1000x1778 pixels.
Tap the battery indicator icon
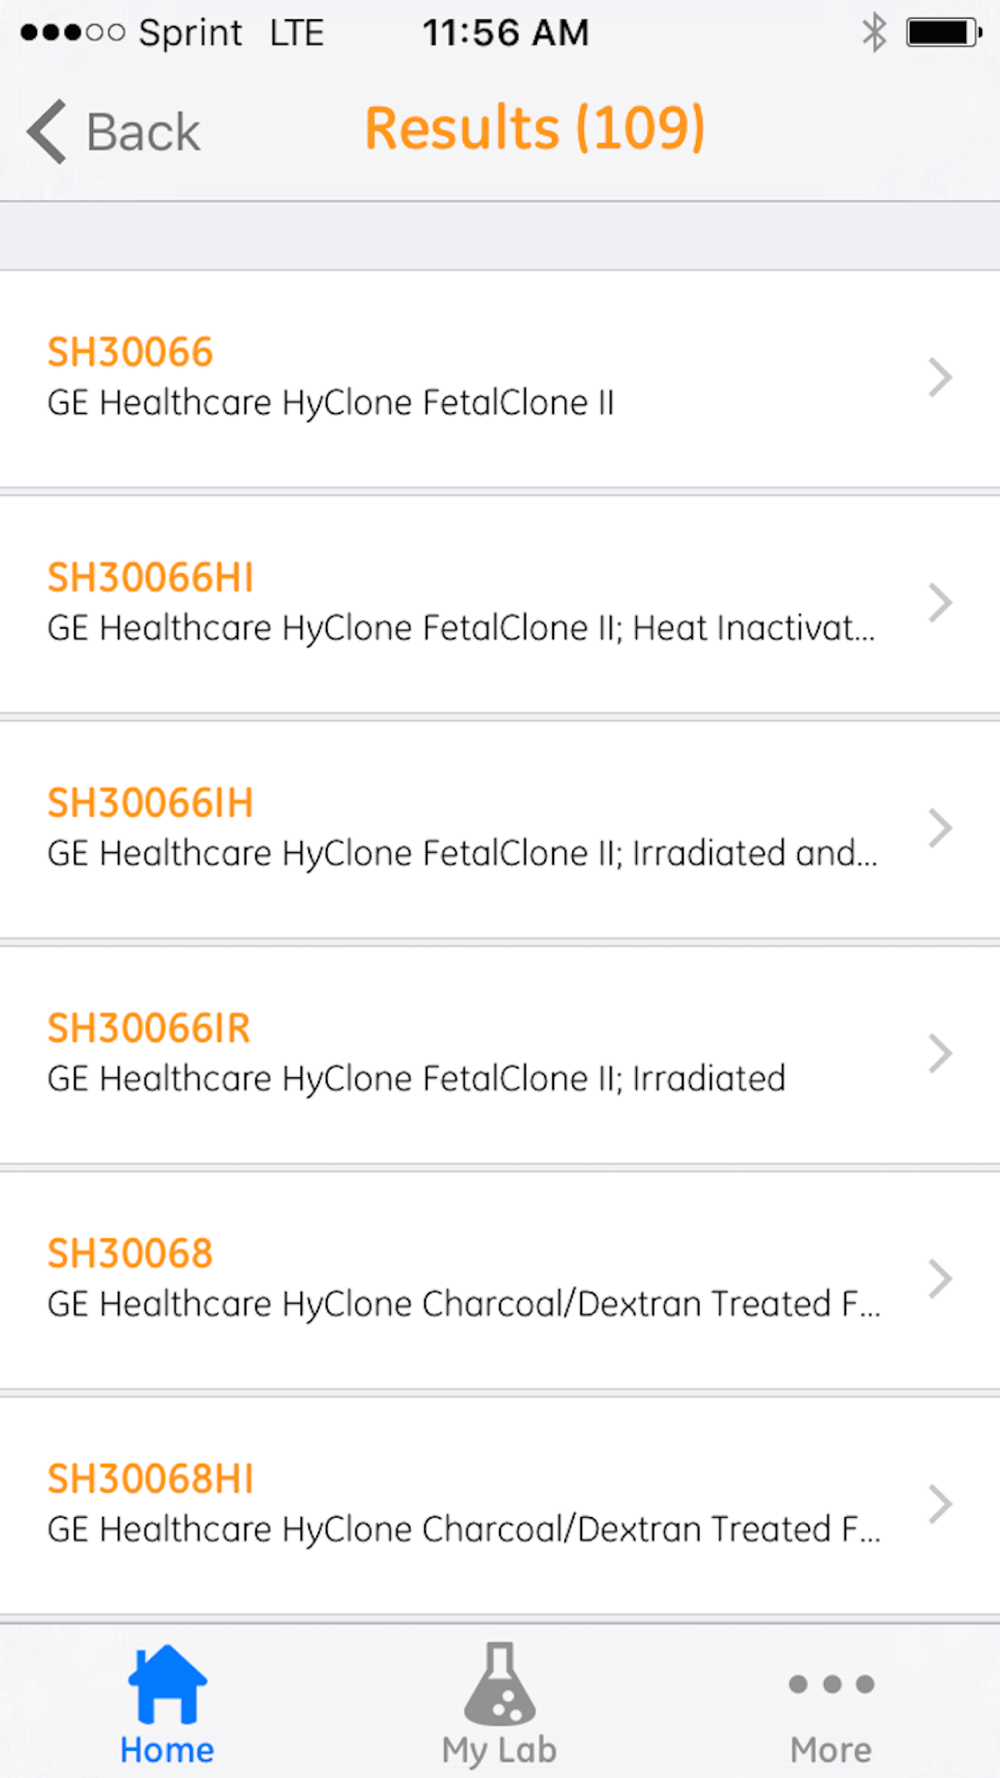(x=944, y=32)
